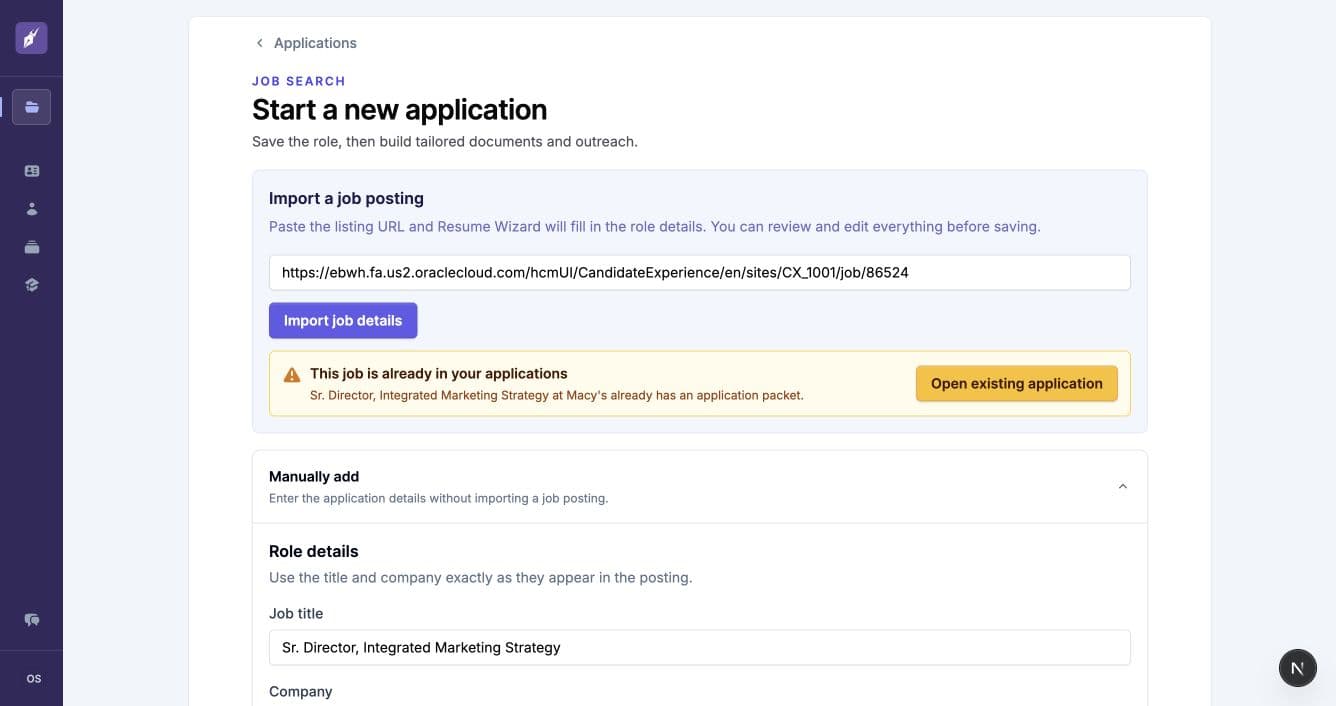Click the Import a job posting heading
This screenshot has width=1336, height=706.
[x=346, y=198]
